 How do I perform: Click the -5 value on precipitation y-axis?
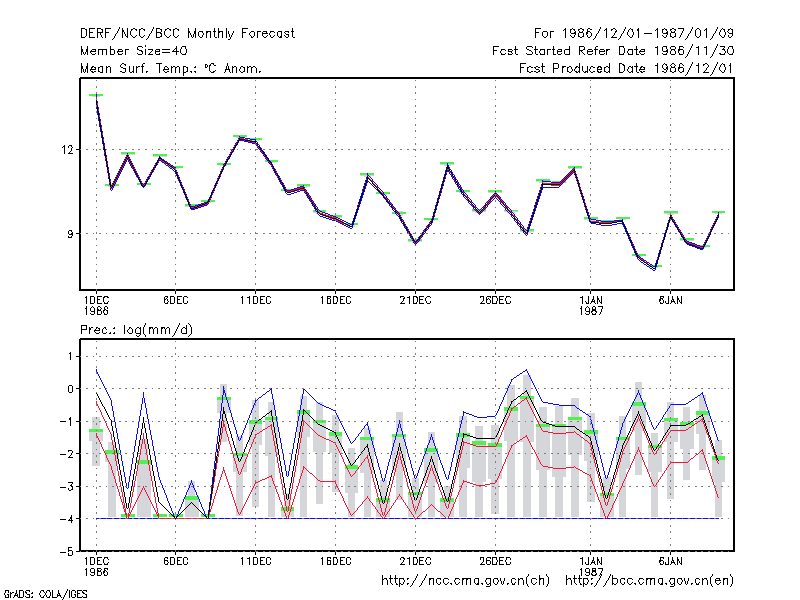click(68, 552)
